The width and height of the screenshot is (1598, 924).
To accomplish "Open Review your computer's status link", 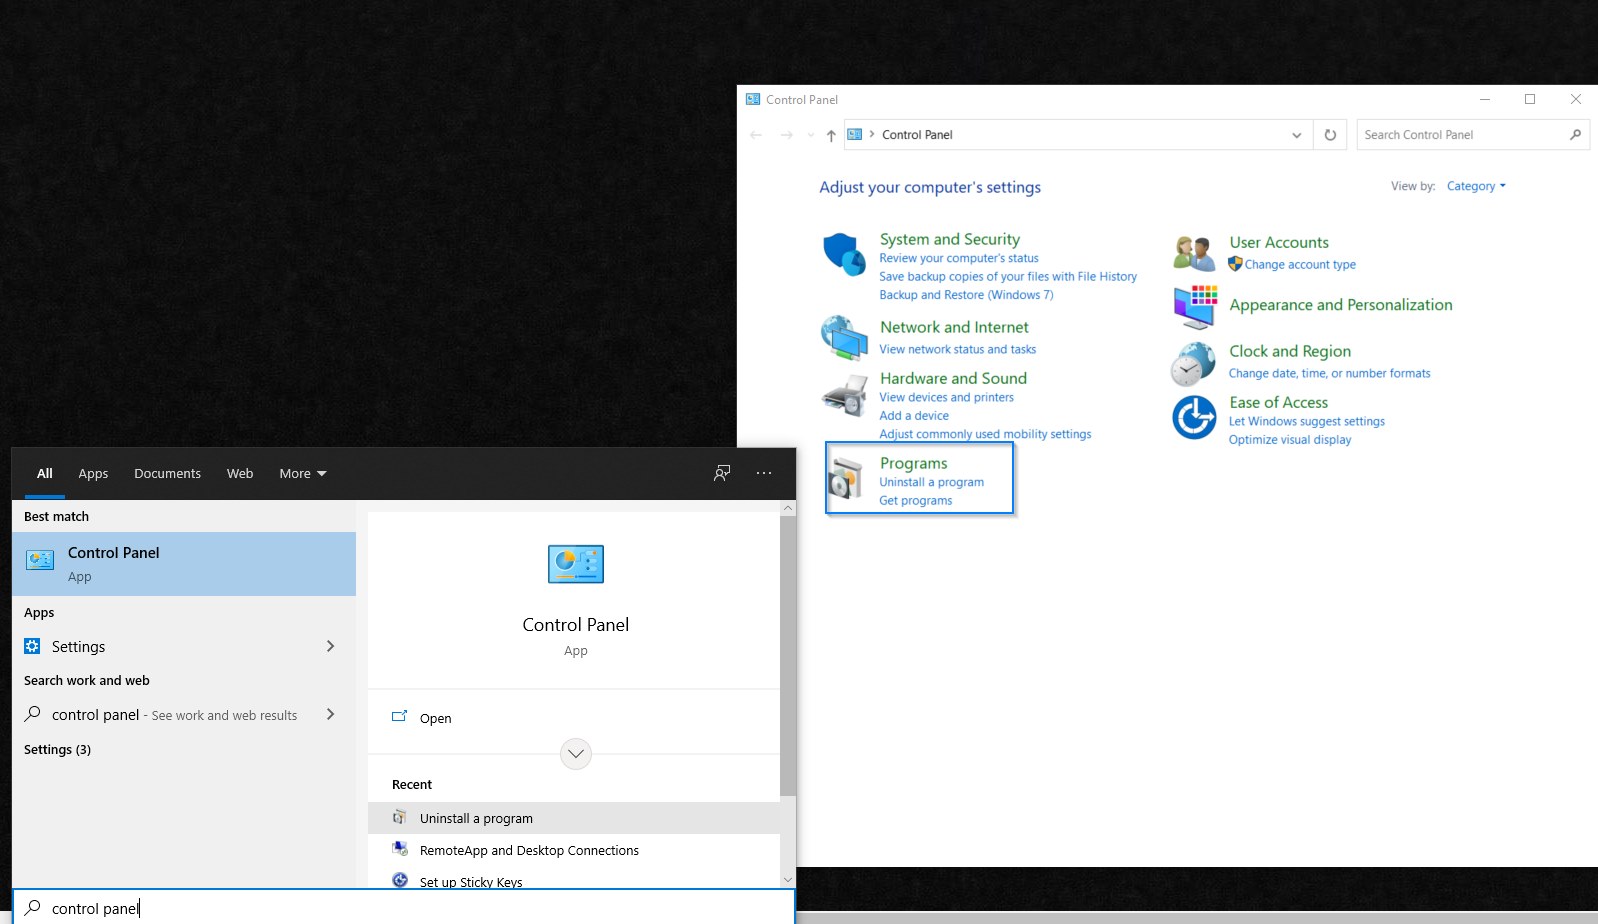I will point(959,258).
